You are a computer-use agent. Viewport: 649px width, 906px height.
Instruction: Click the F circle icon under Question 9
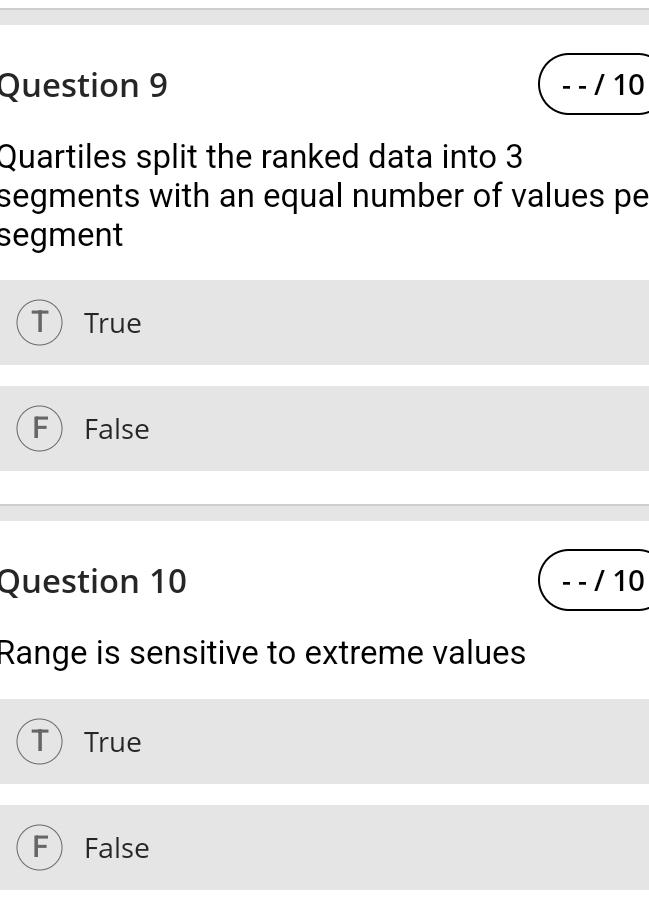(40, 429)
